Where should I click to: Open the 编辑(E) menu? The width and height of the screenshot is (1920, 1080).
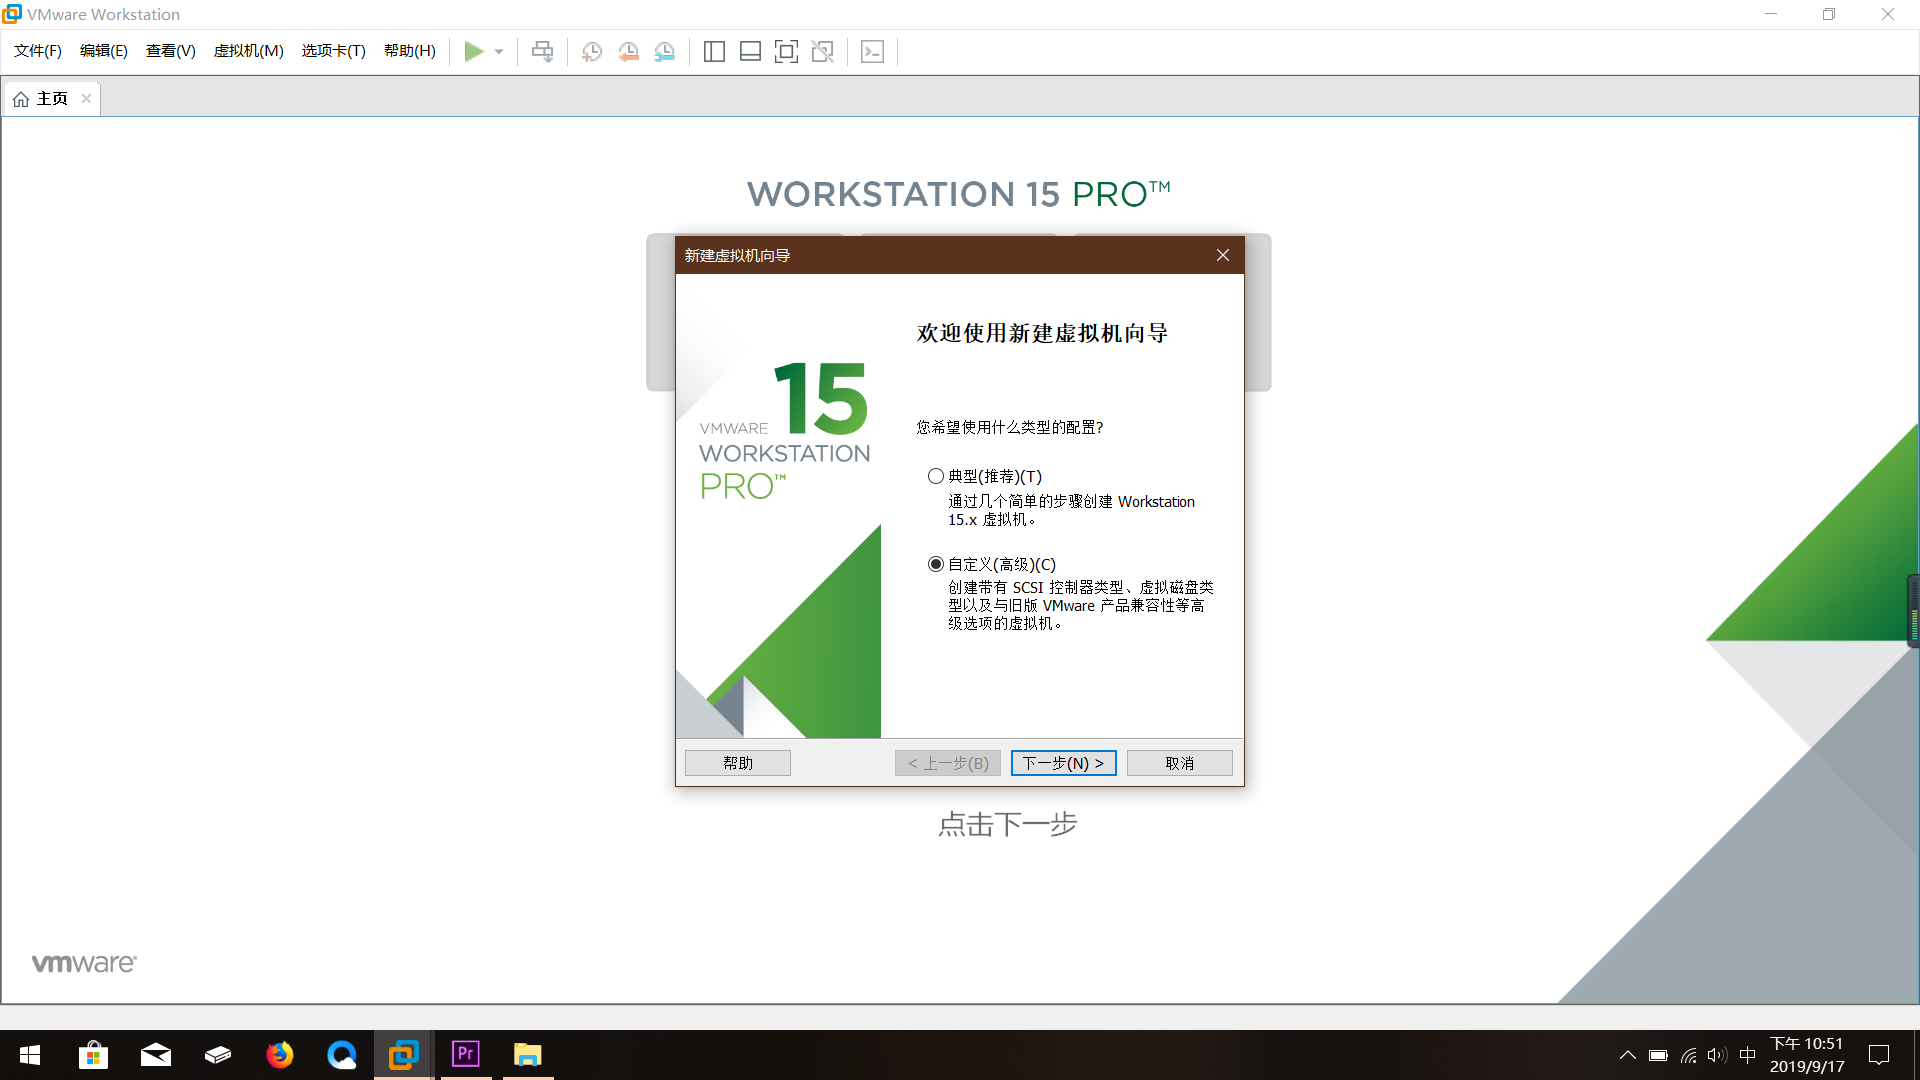(104, 51)
